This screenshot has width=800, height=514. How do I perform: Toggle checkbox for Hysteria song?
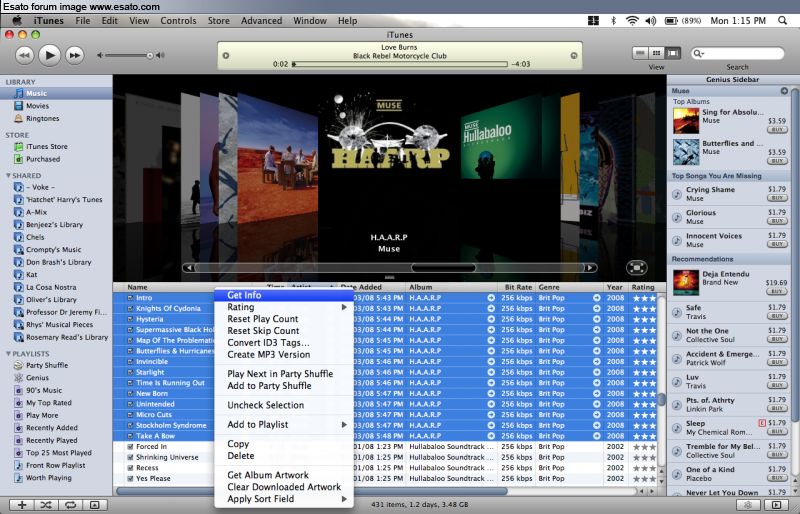pos(130,319)
